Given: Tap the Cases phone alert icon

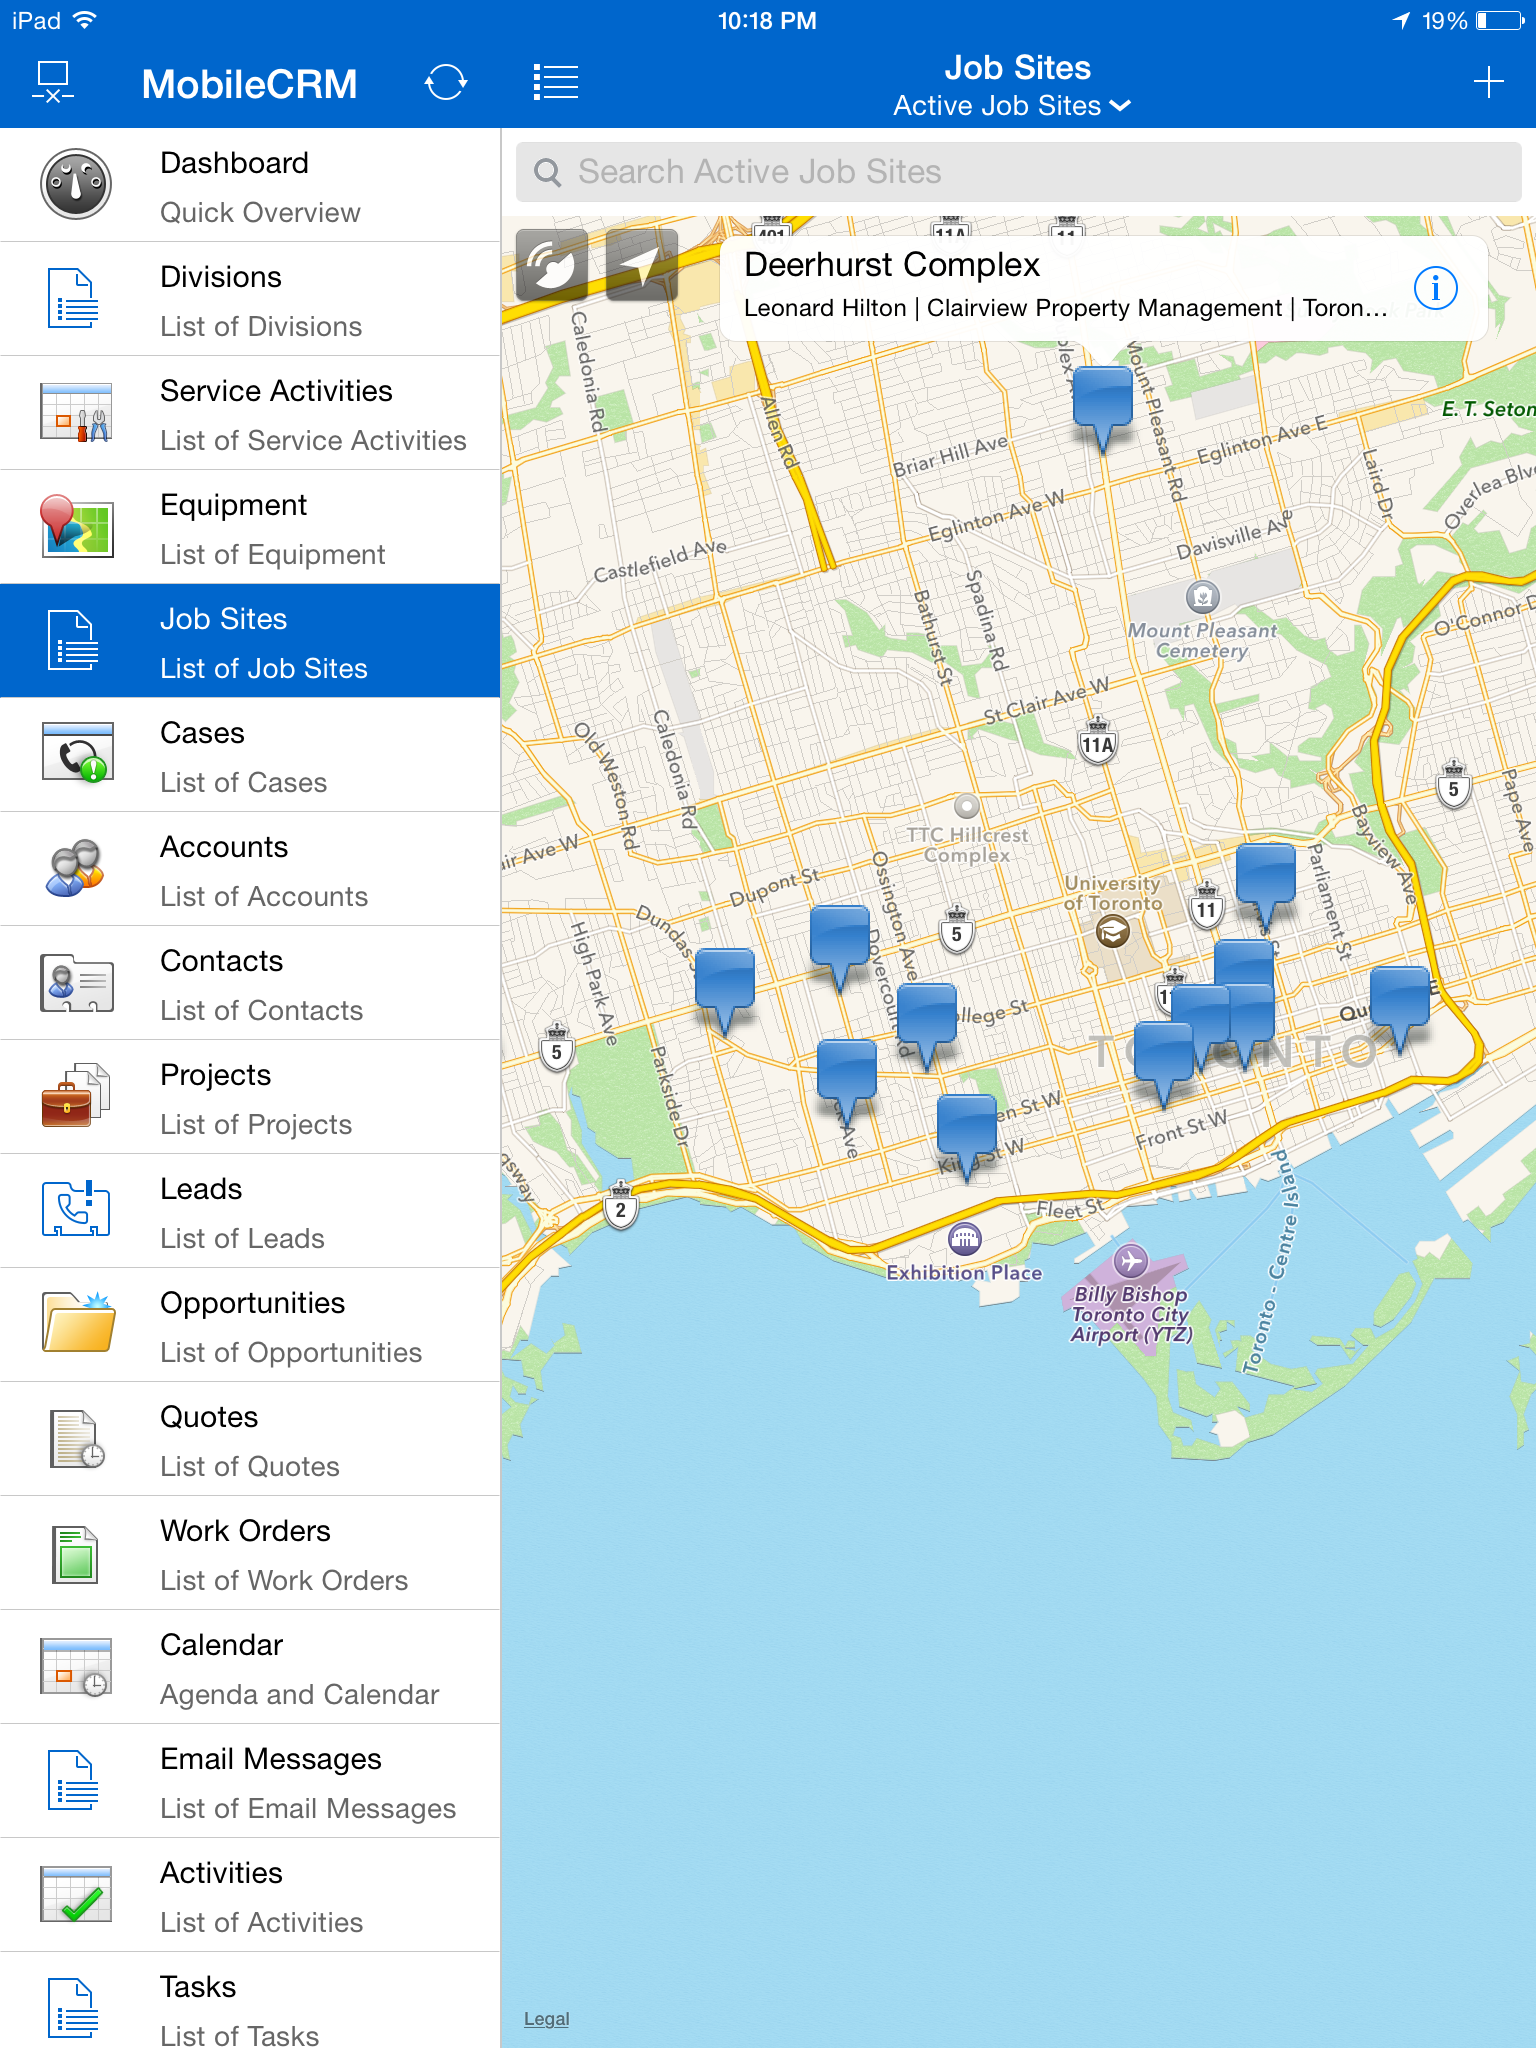Looking at the screenshot, I should [x=76, y=754].
